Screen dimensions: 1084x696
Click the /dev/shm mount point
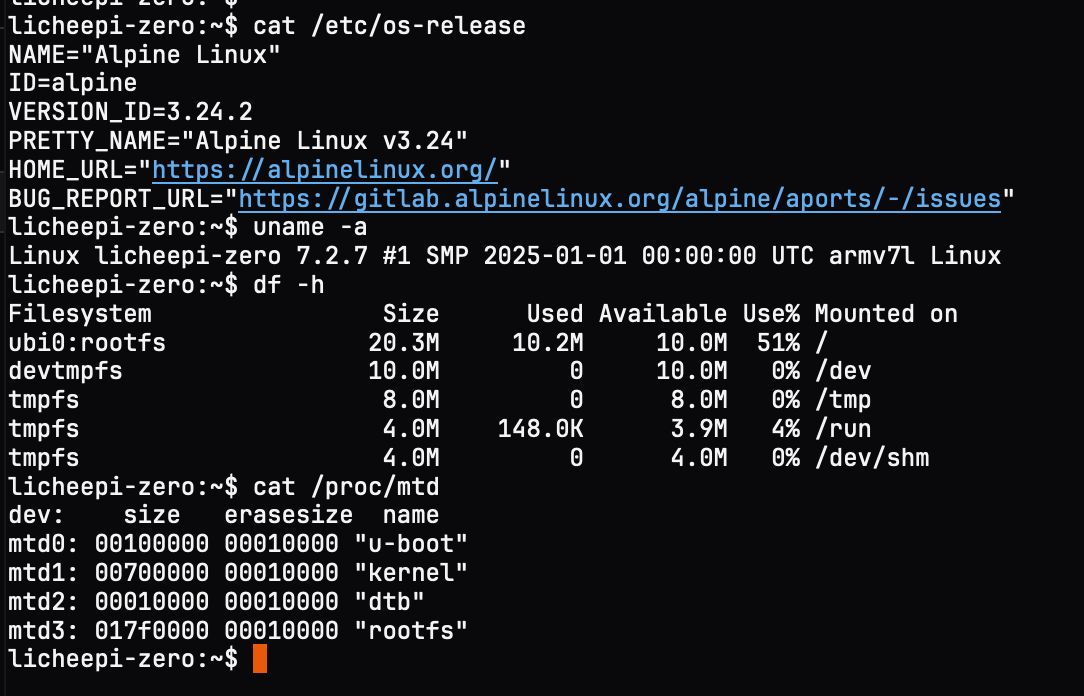coord(872,458)
